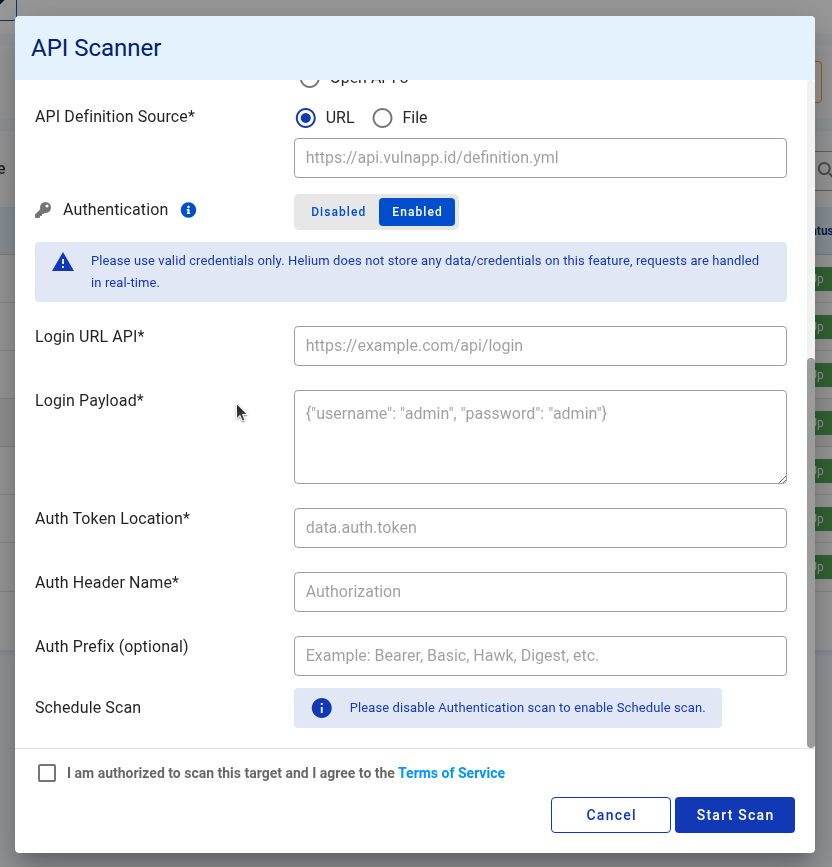This screenshot has height=867, width=832.
Task: Click the 'API Definition Source*' label
Action: pos(115,117)
